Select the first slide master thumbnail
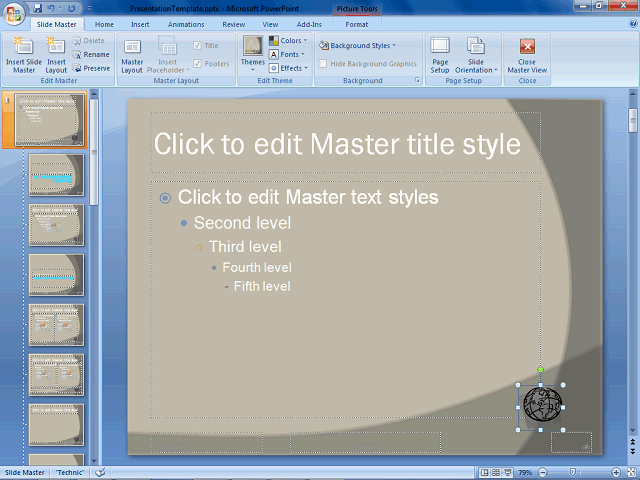Viewport: 640px width, 480px height. [x=50, y=119]
